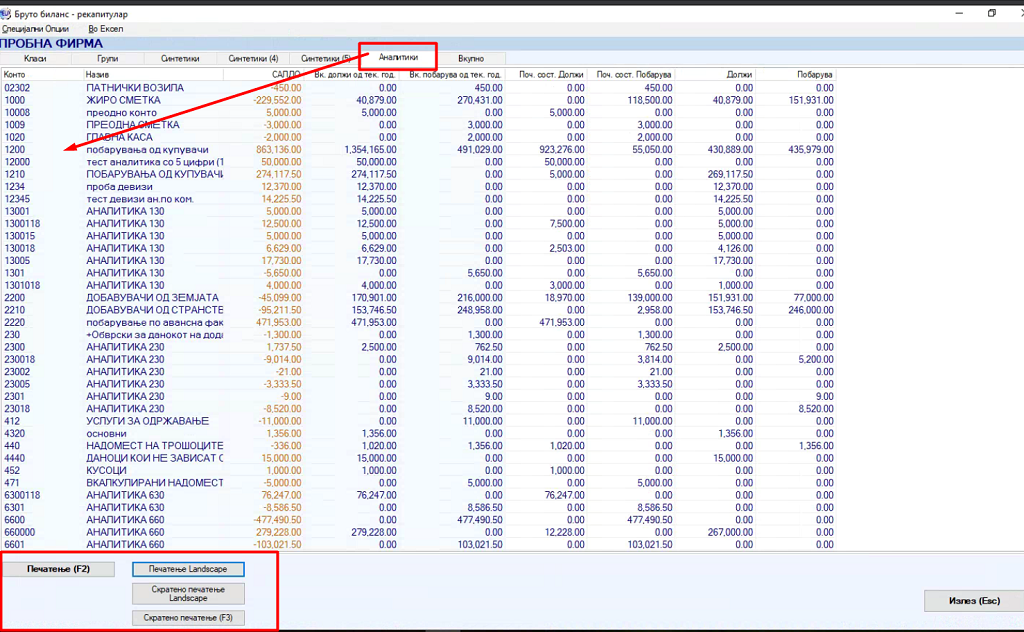Switch to the Класи tab
The image size is (1024, 632).
pyautogui.click(x=35, y=59)
